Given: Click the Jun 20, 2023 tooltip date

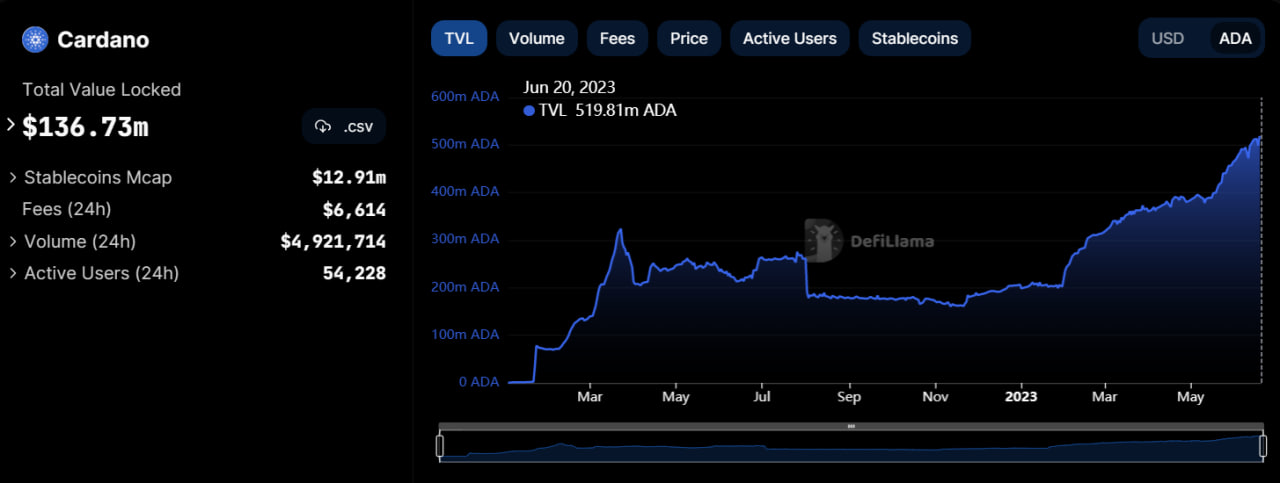Looking at the screenshot, I should coord(570,87).
